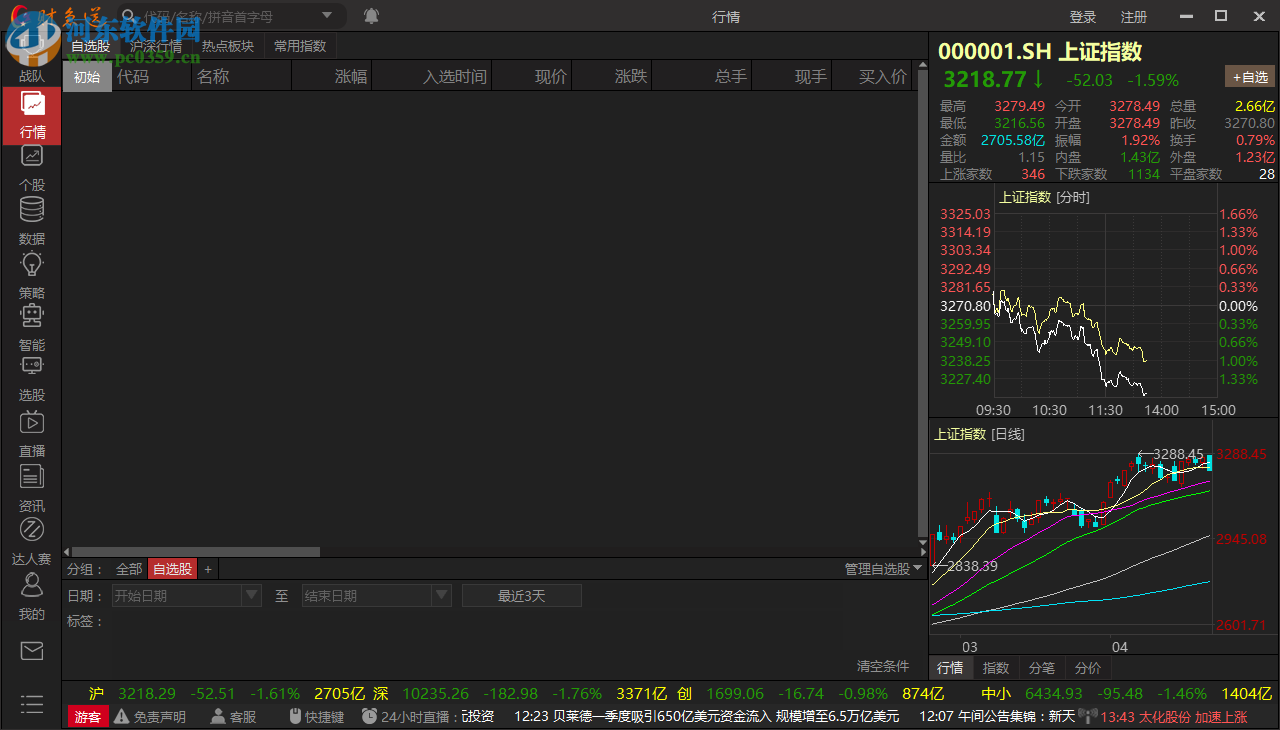Open the list menu icon at sidebar bottom
1280x730 pixels.
pyautogui.click(x=32, y=705)
